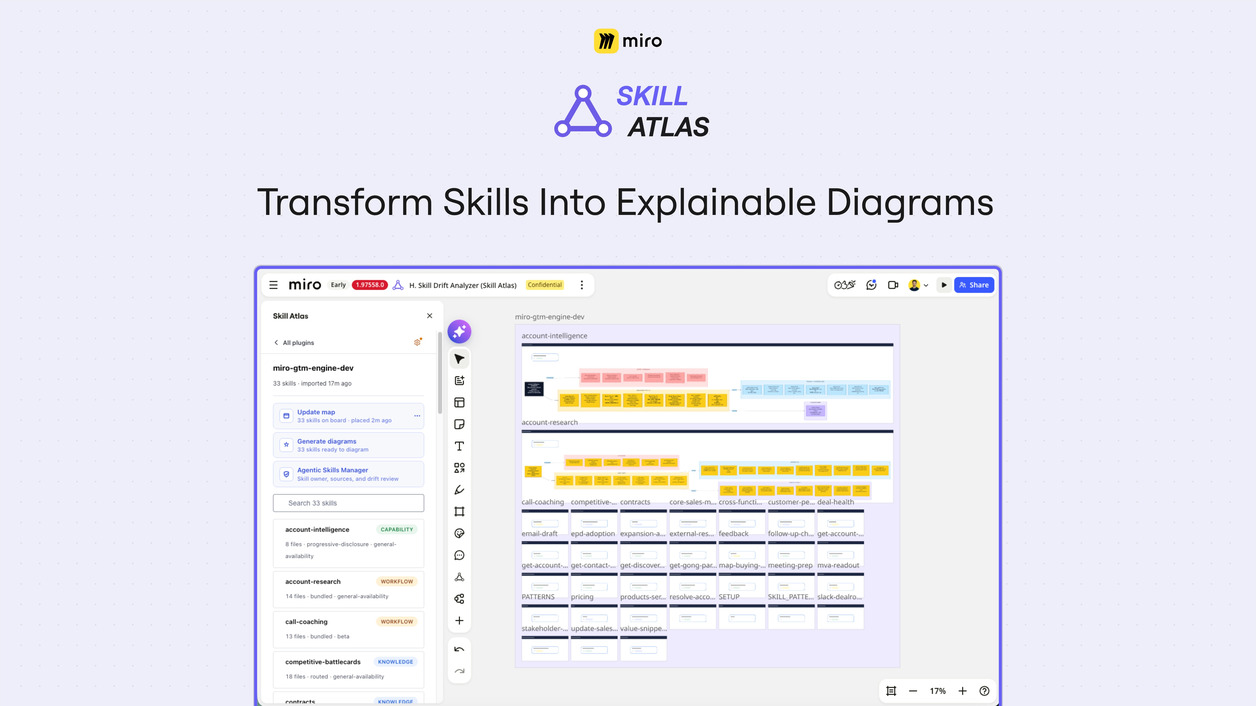Start a video call

tap(893, 285)
